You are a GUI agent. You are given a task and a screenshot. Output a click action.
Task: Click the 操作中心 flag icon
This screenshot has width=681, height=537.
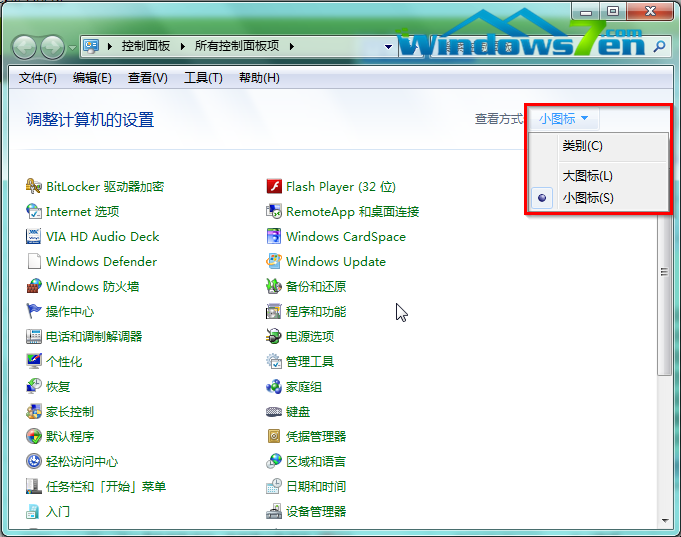point(33,311)
